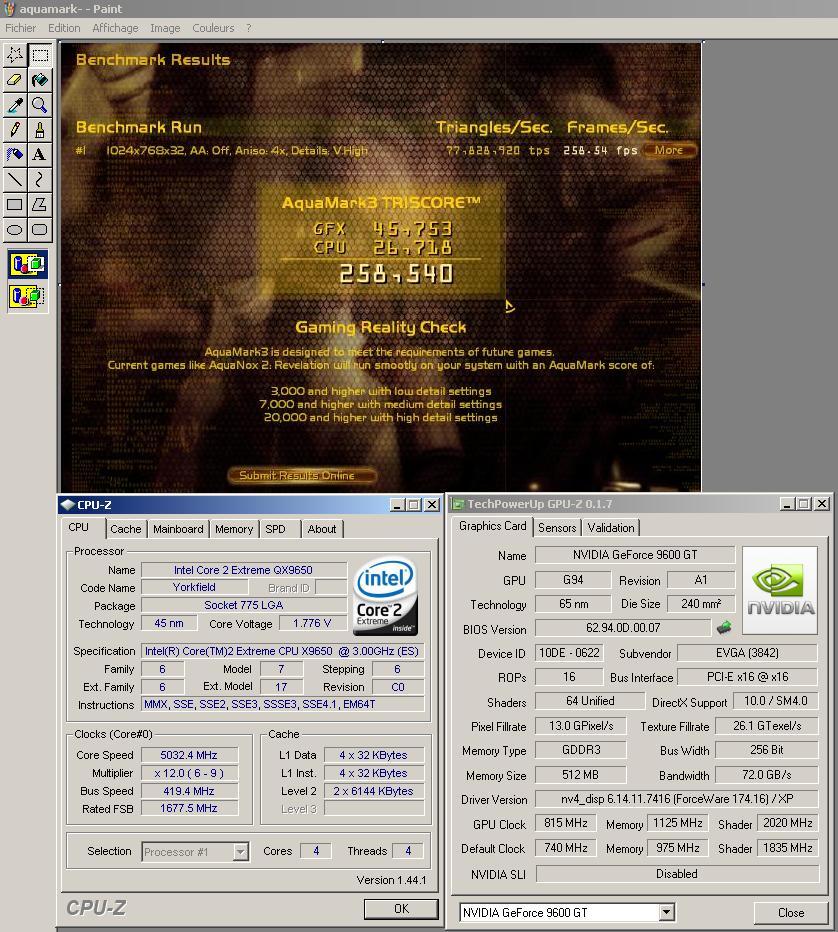Click the BIOS Version value 62.94.0D.00.07
This screenshot has width=838, height=932.
pyautogui.click(x=623, y=628)
